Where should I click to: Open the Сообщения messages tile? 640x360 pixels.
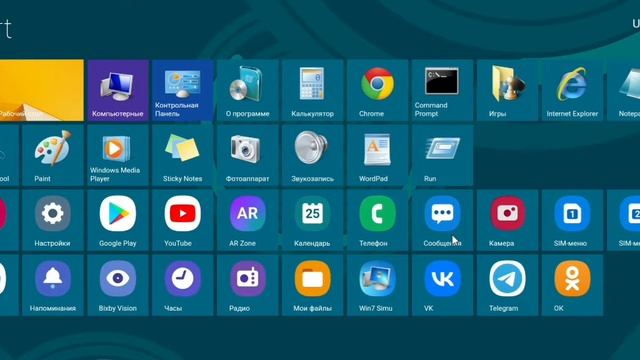(x=442, y=220)
